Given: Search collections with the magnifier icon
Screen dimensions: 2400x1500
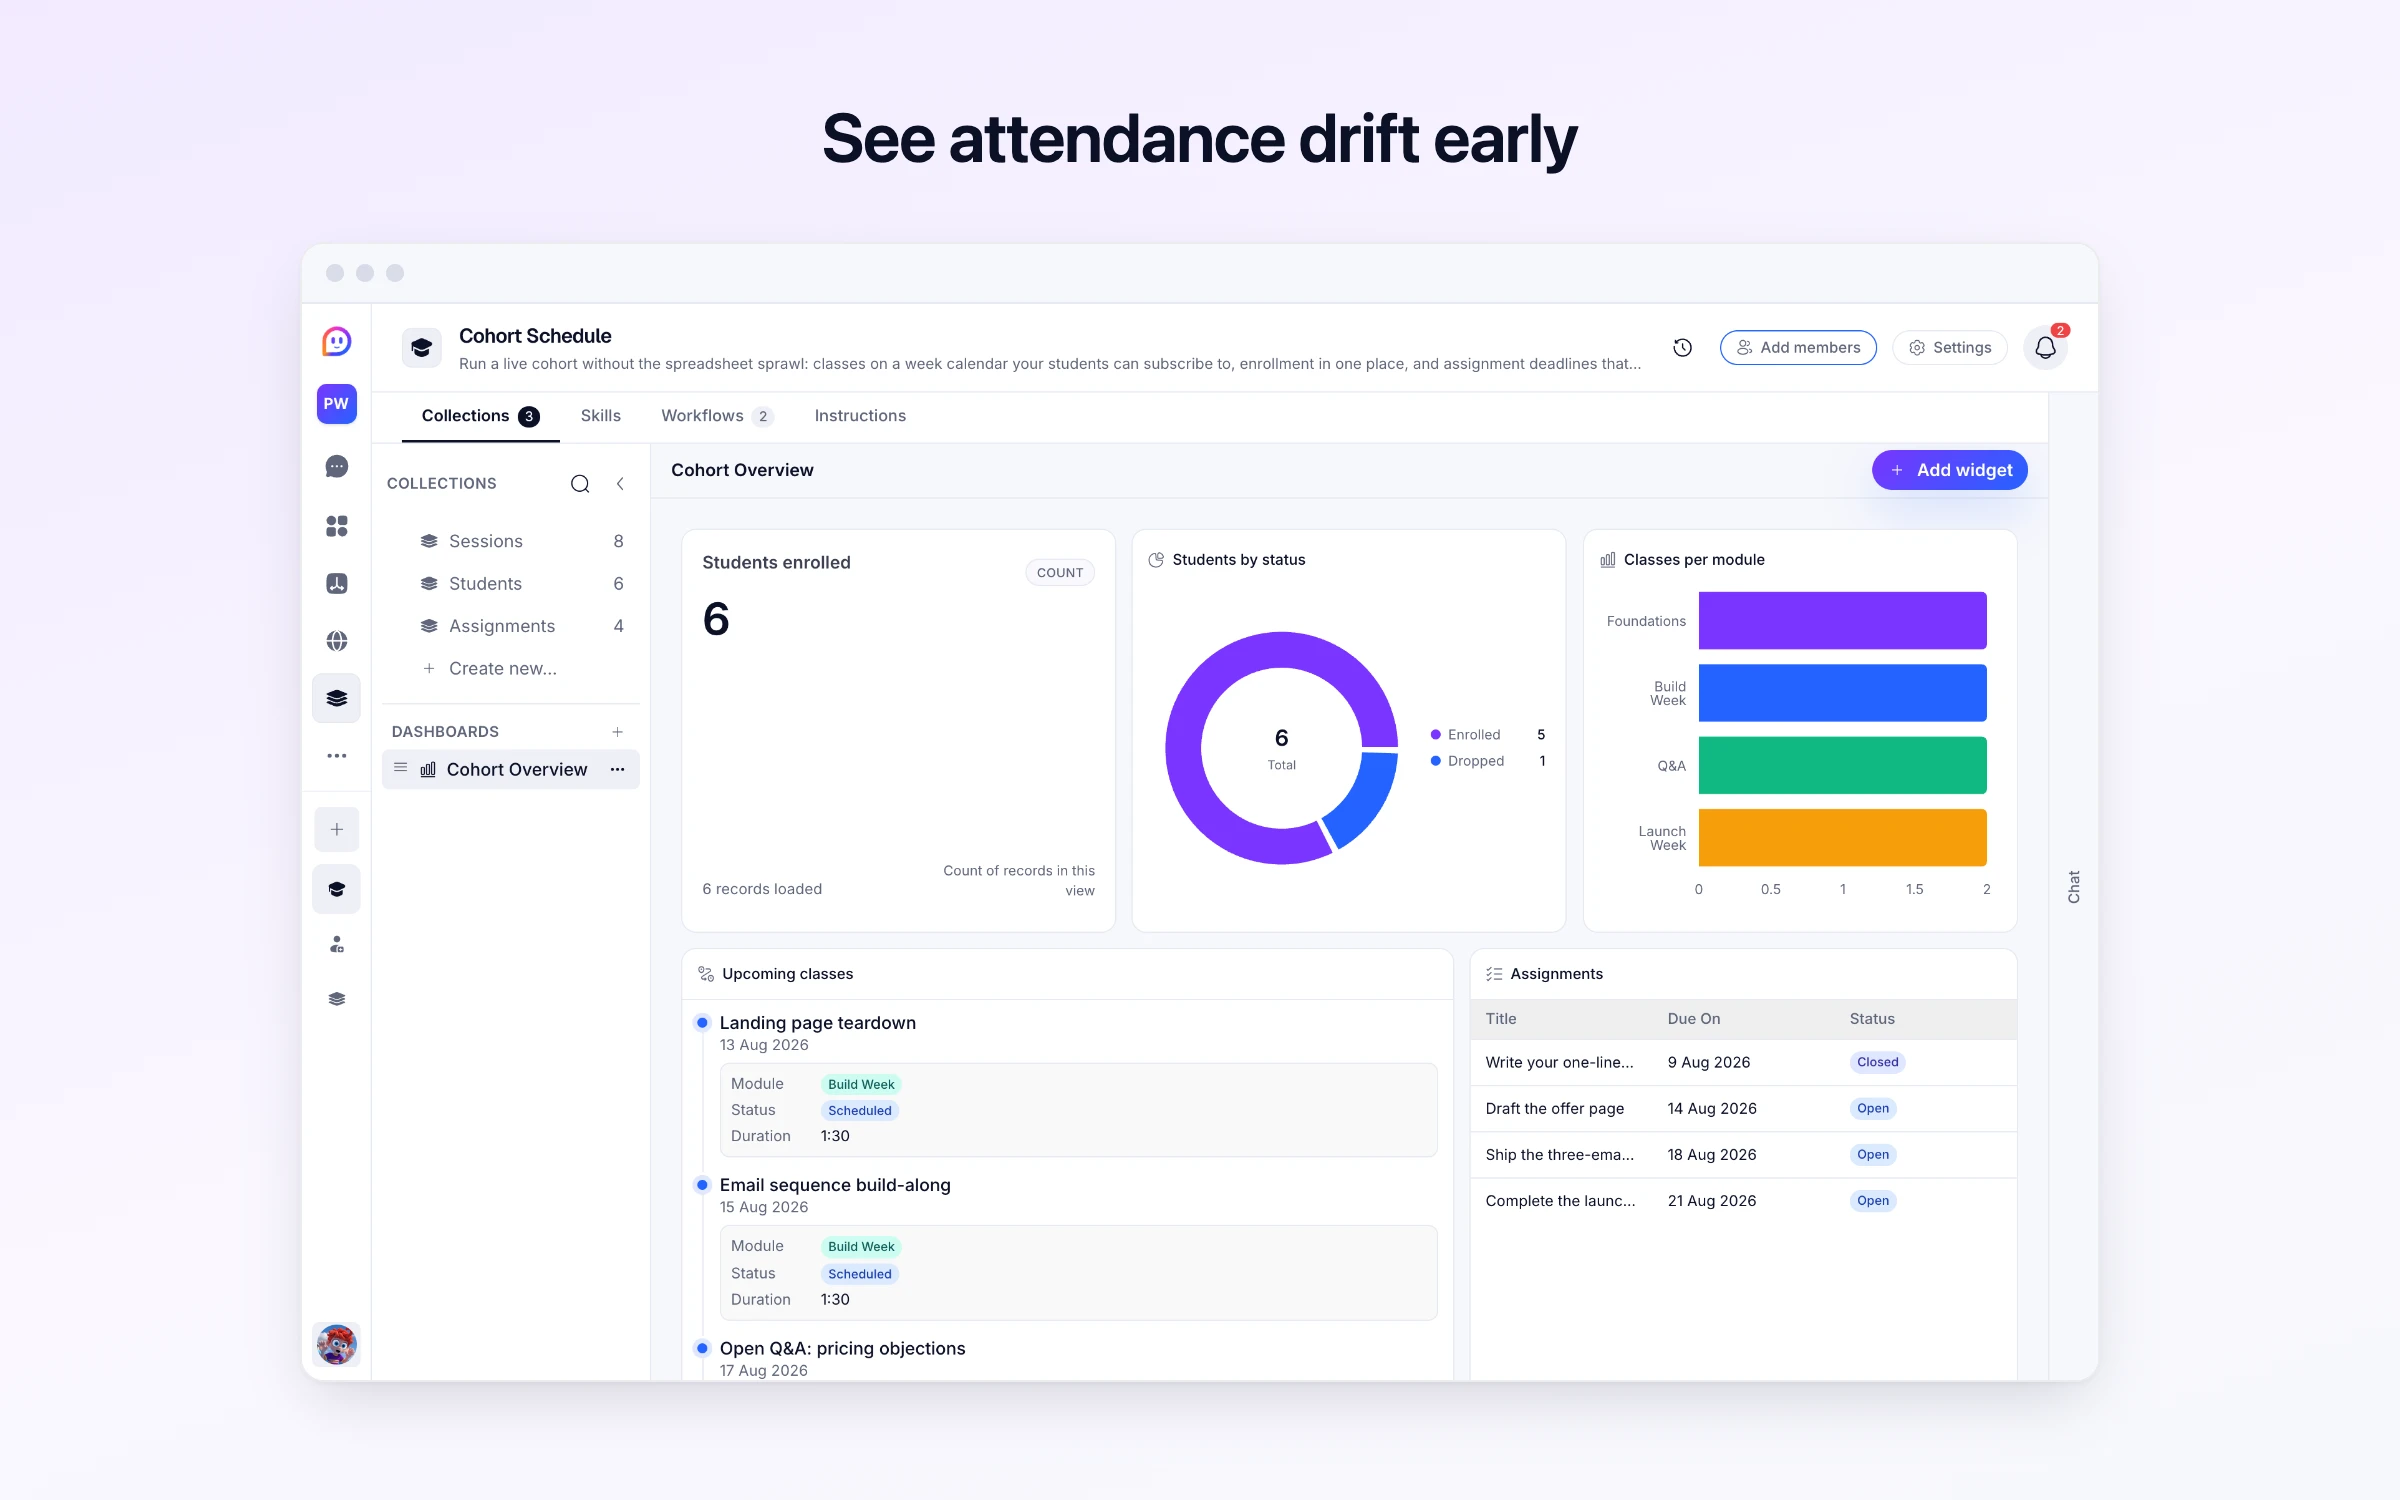Looking at the screenshot, I should tap(580, 484).
